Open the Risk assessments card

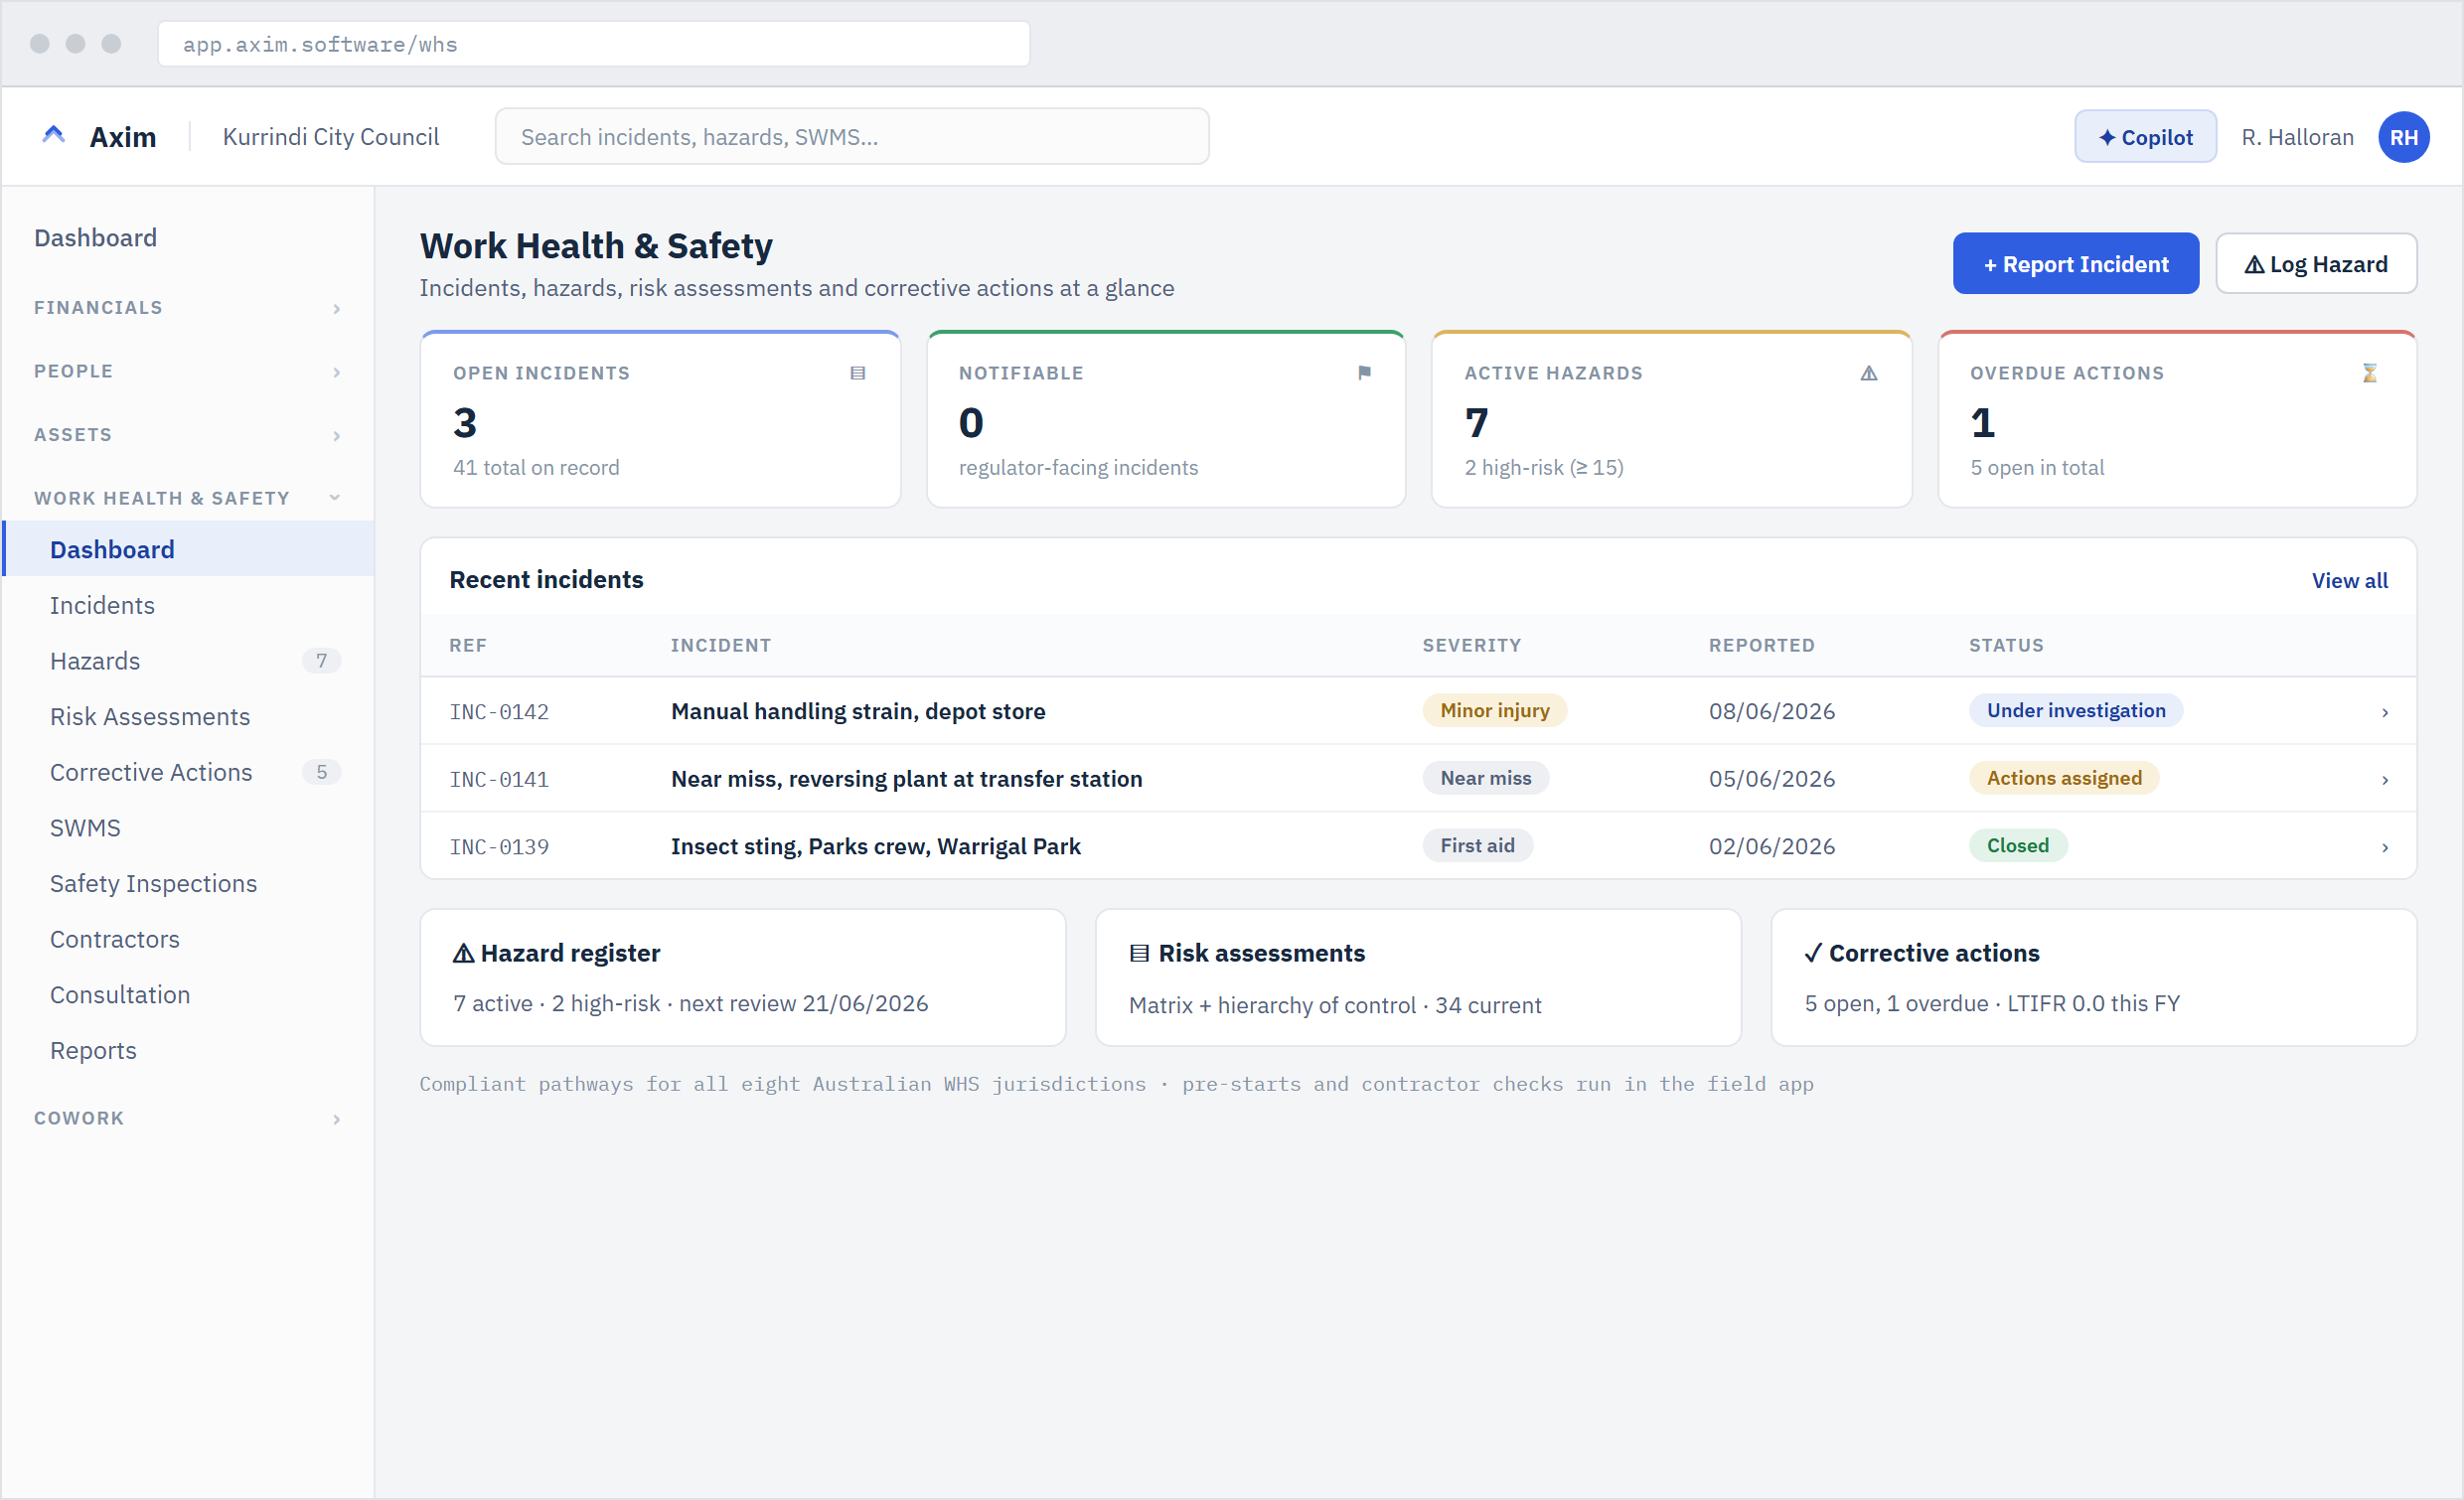[1418, 977]
